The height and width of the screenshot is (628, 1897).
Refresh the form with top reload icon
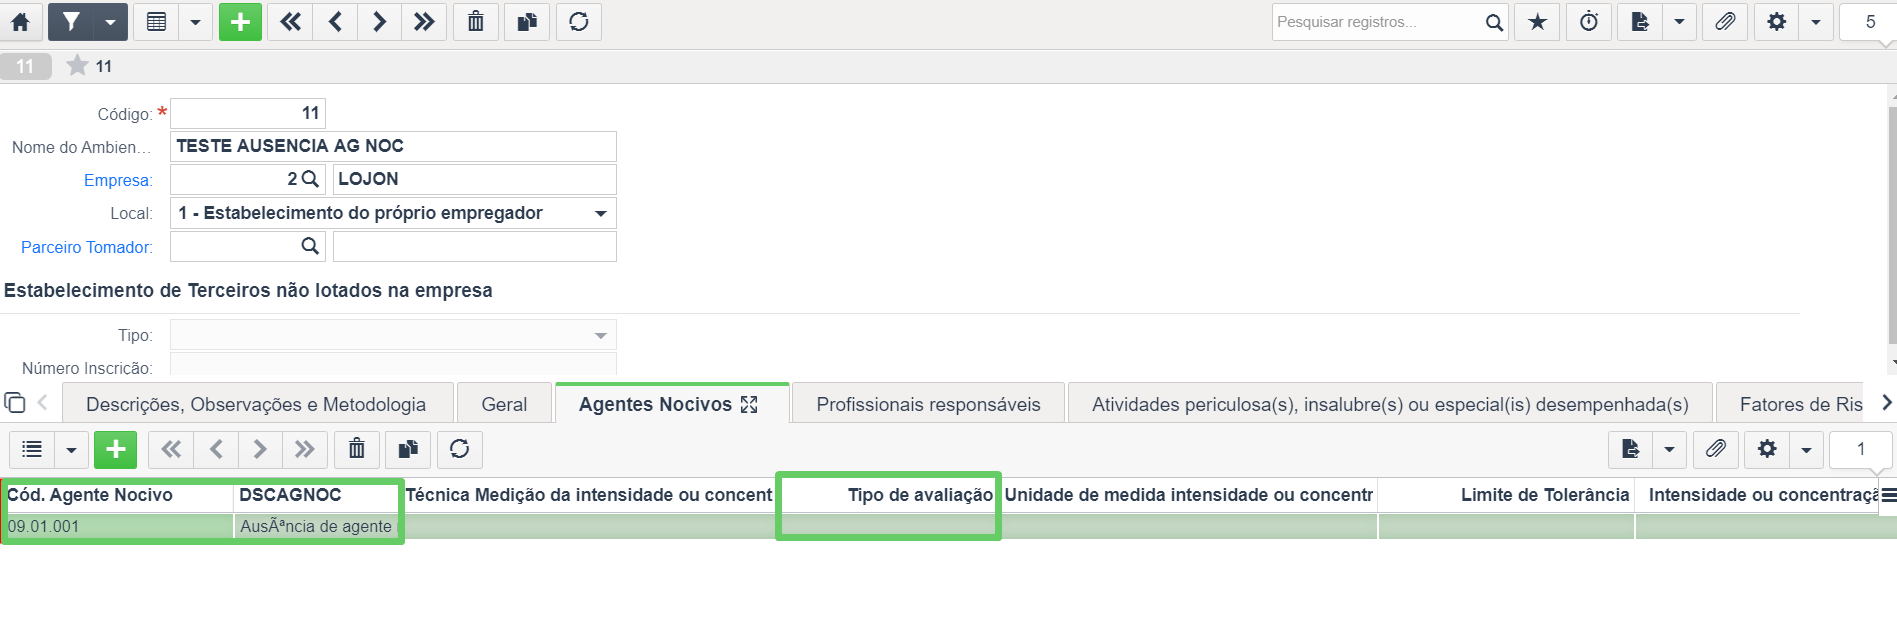click(579, 21)
